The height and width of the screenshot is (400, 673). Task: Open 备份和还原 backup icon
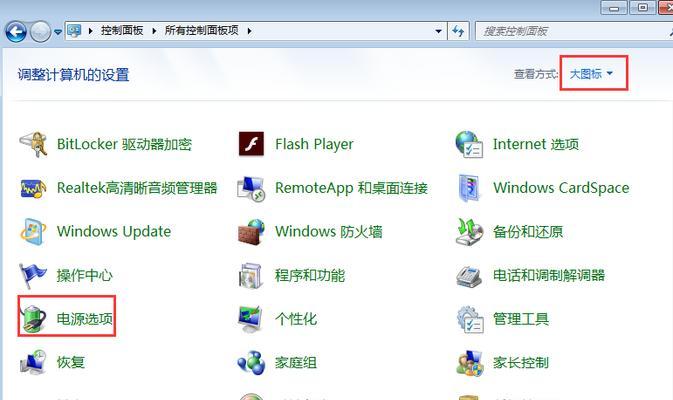[x=469, y=232]
